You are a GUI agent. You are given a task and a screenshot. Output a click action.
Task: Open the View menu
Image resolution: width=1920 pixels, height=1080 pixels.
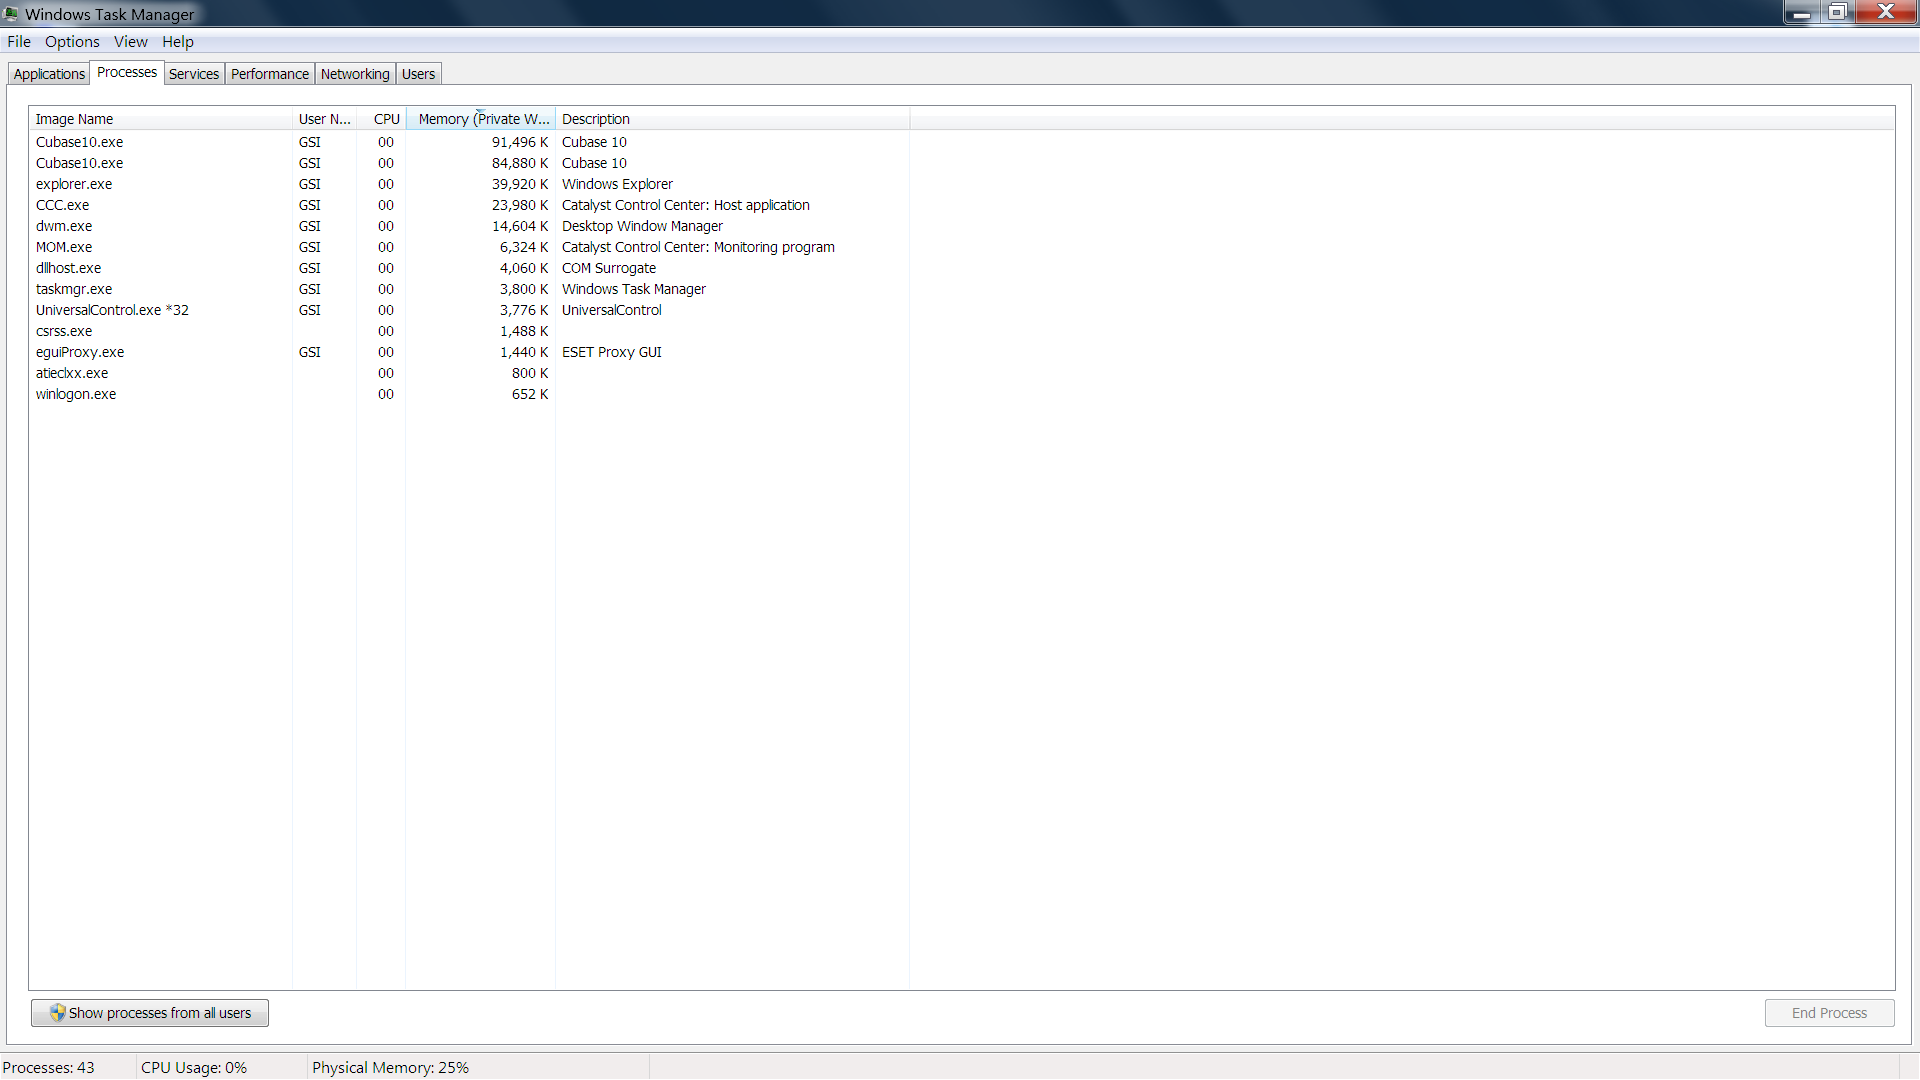click(130, 41)
